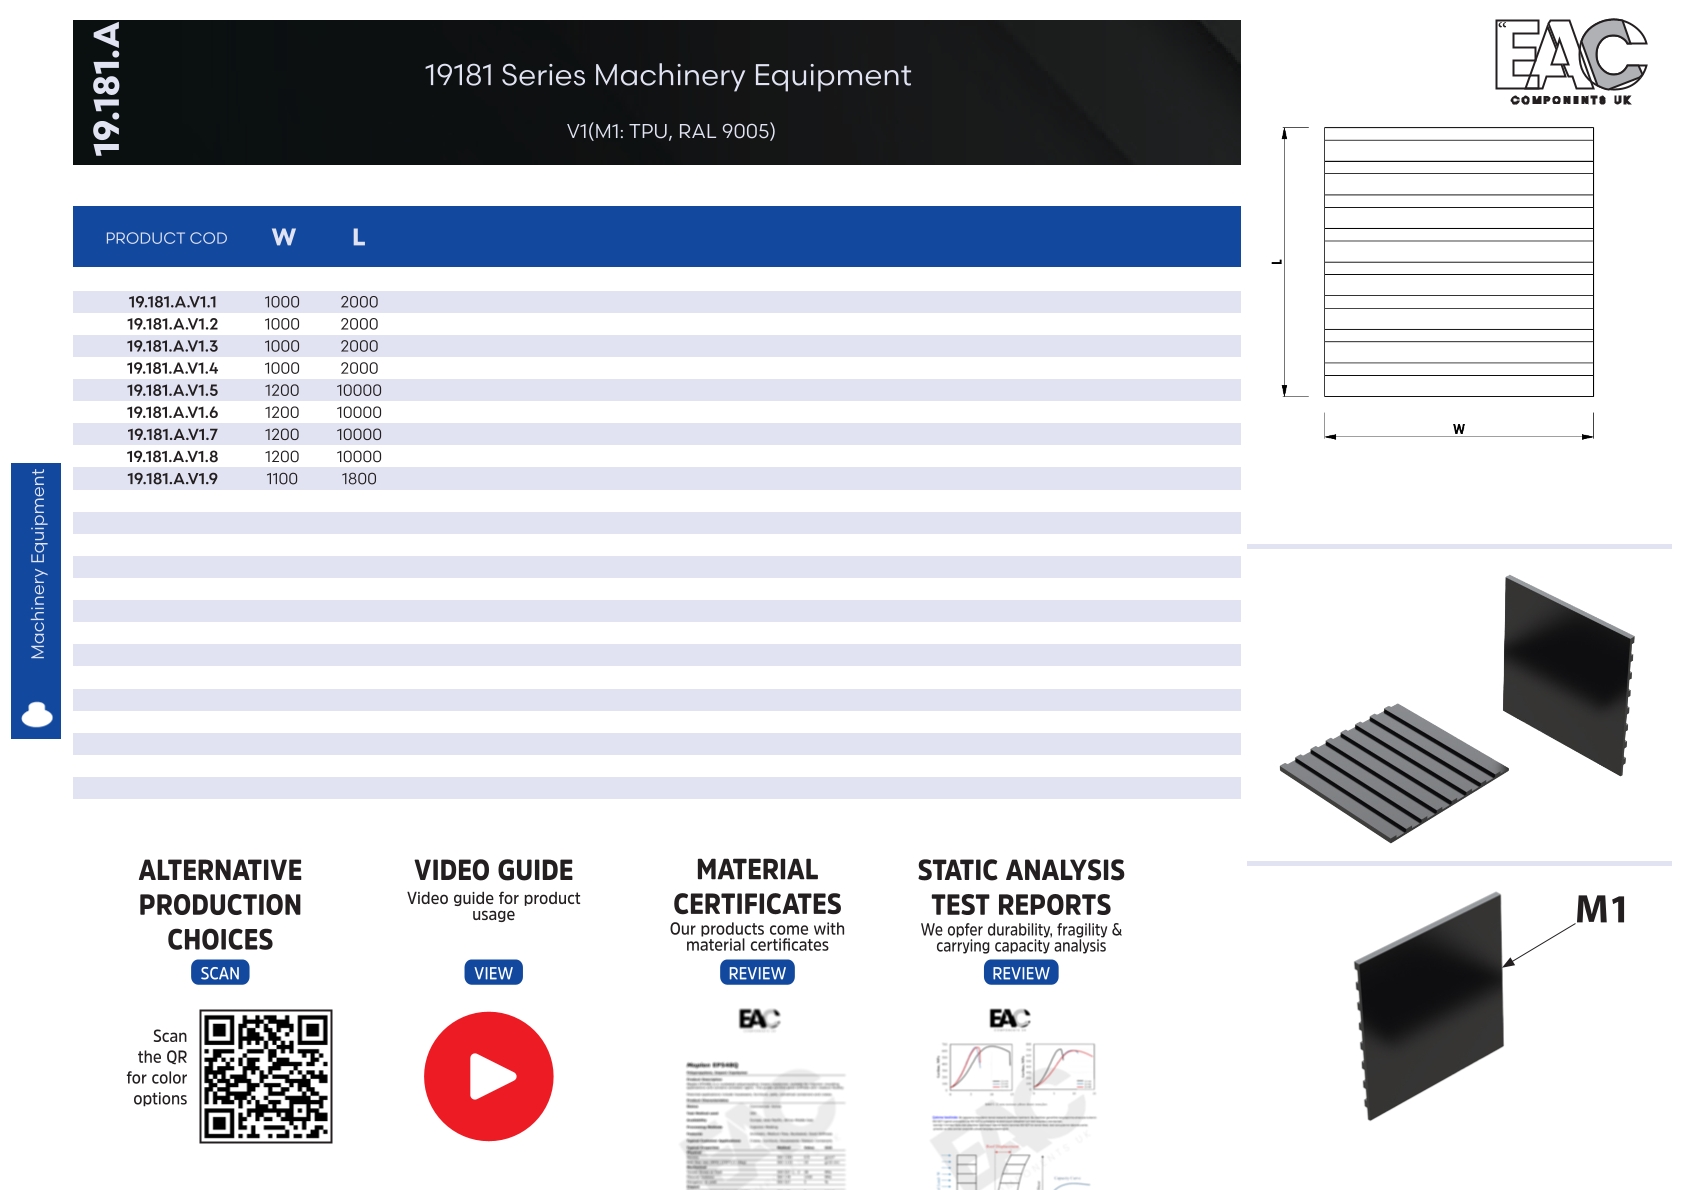Select product code 19.181.A.V1.1
This screenshot has height=1190, width=1683.
point(172,302)
